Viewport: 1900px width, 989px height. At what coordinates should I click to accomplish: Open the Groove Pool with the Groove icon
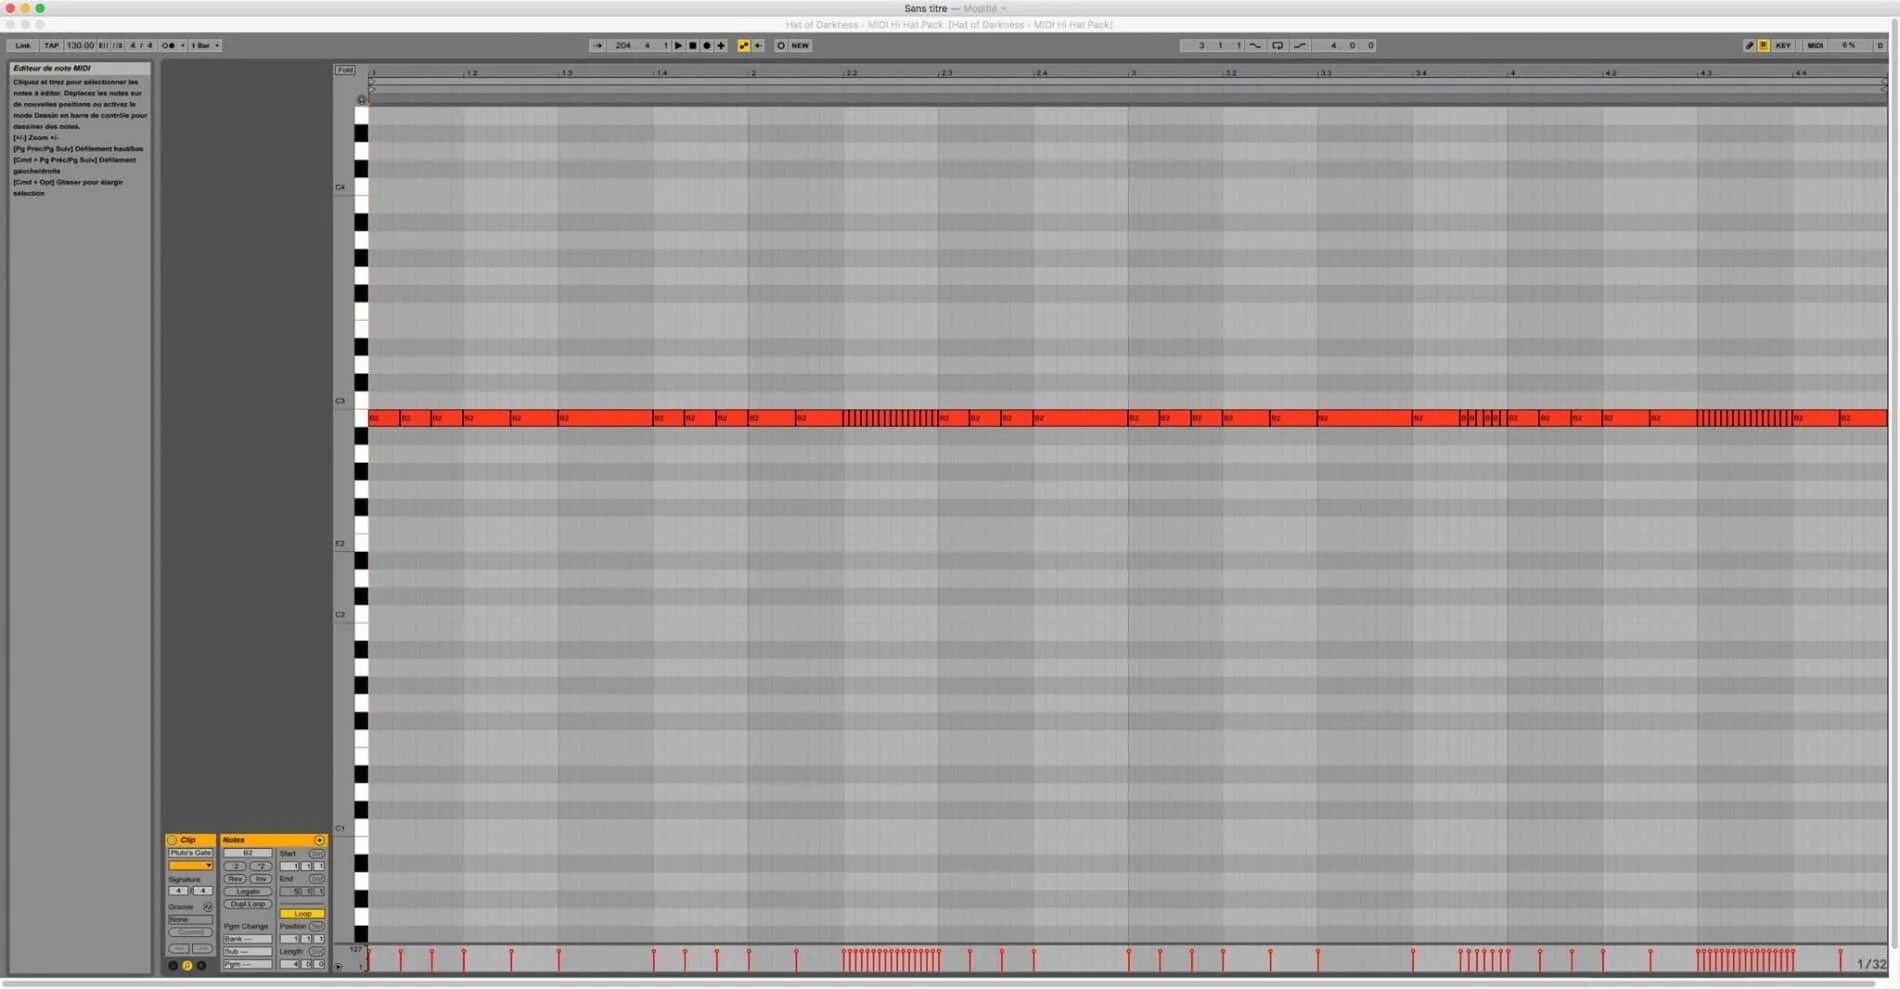[x=207, y=907]
